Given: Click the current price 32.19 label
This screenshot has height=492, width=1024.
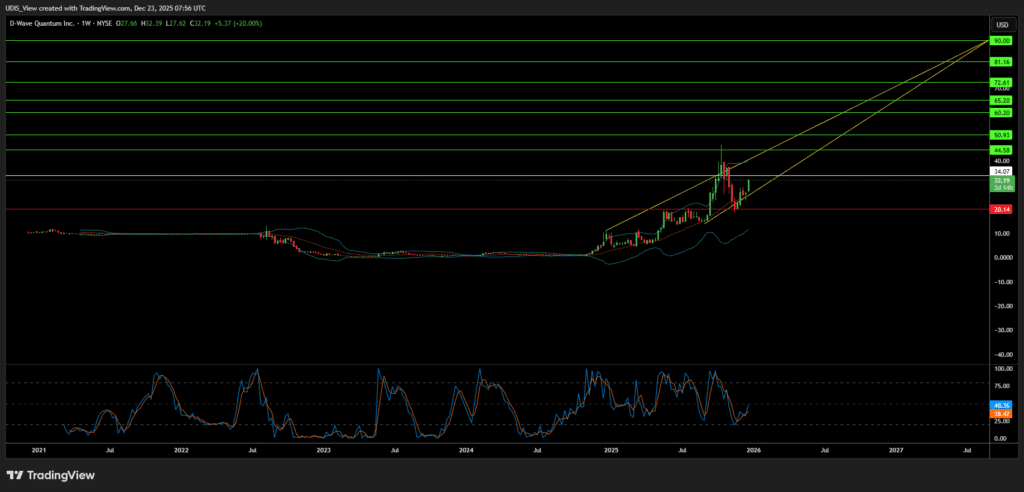Looking at the screenshot, I should 1000,180.
